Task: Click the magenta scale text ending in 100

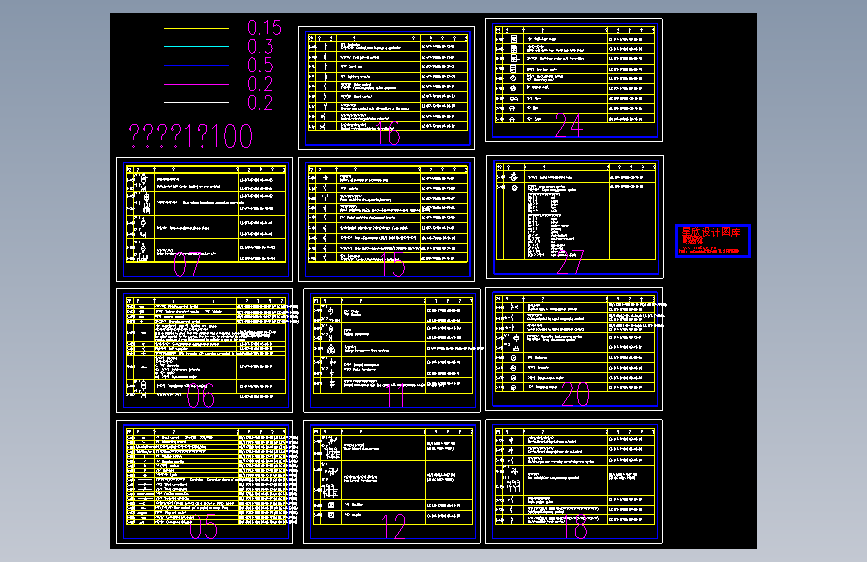Action: (x=191, y=136)
